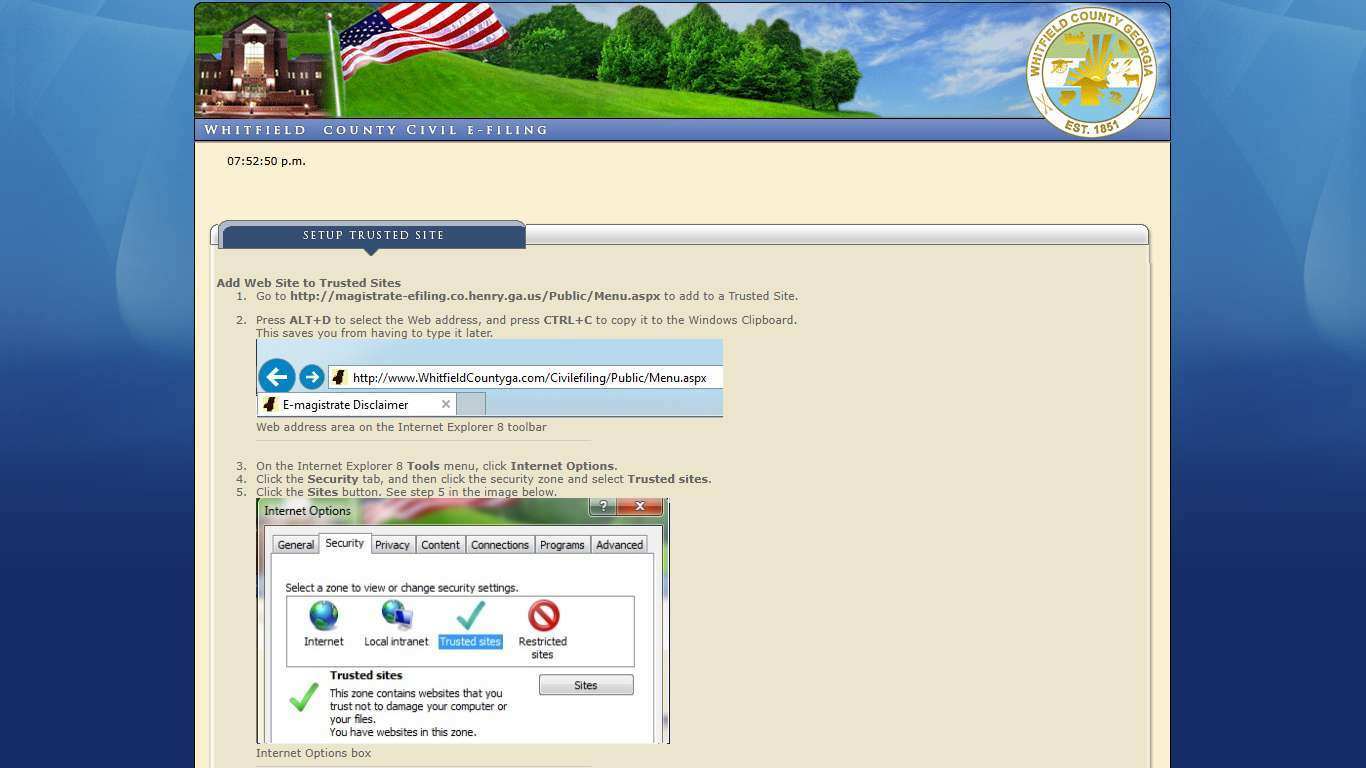Open the Setup Trusted Site tab

coord(373,236)
